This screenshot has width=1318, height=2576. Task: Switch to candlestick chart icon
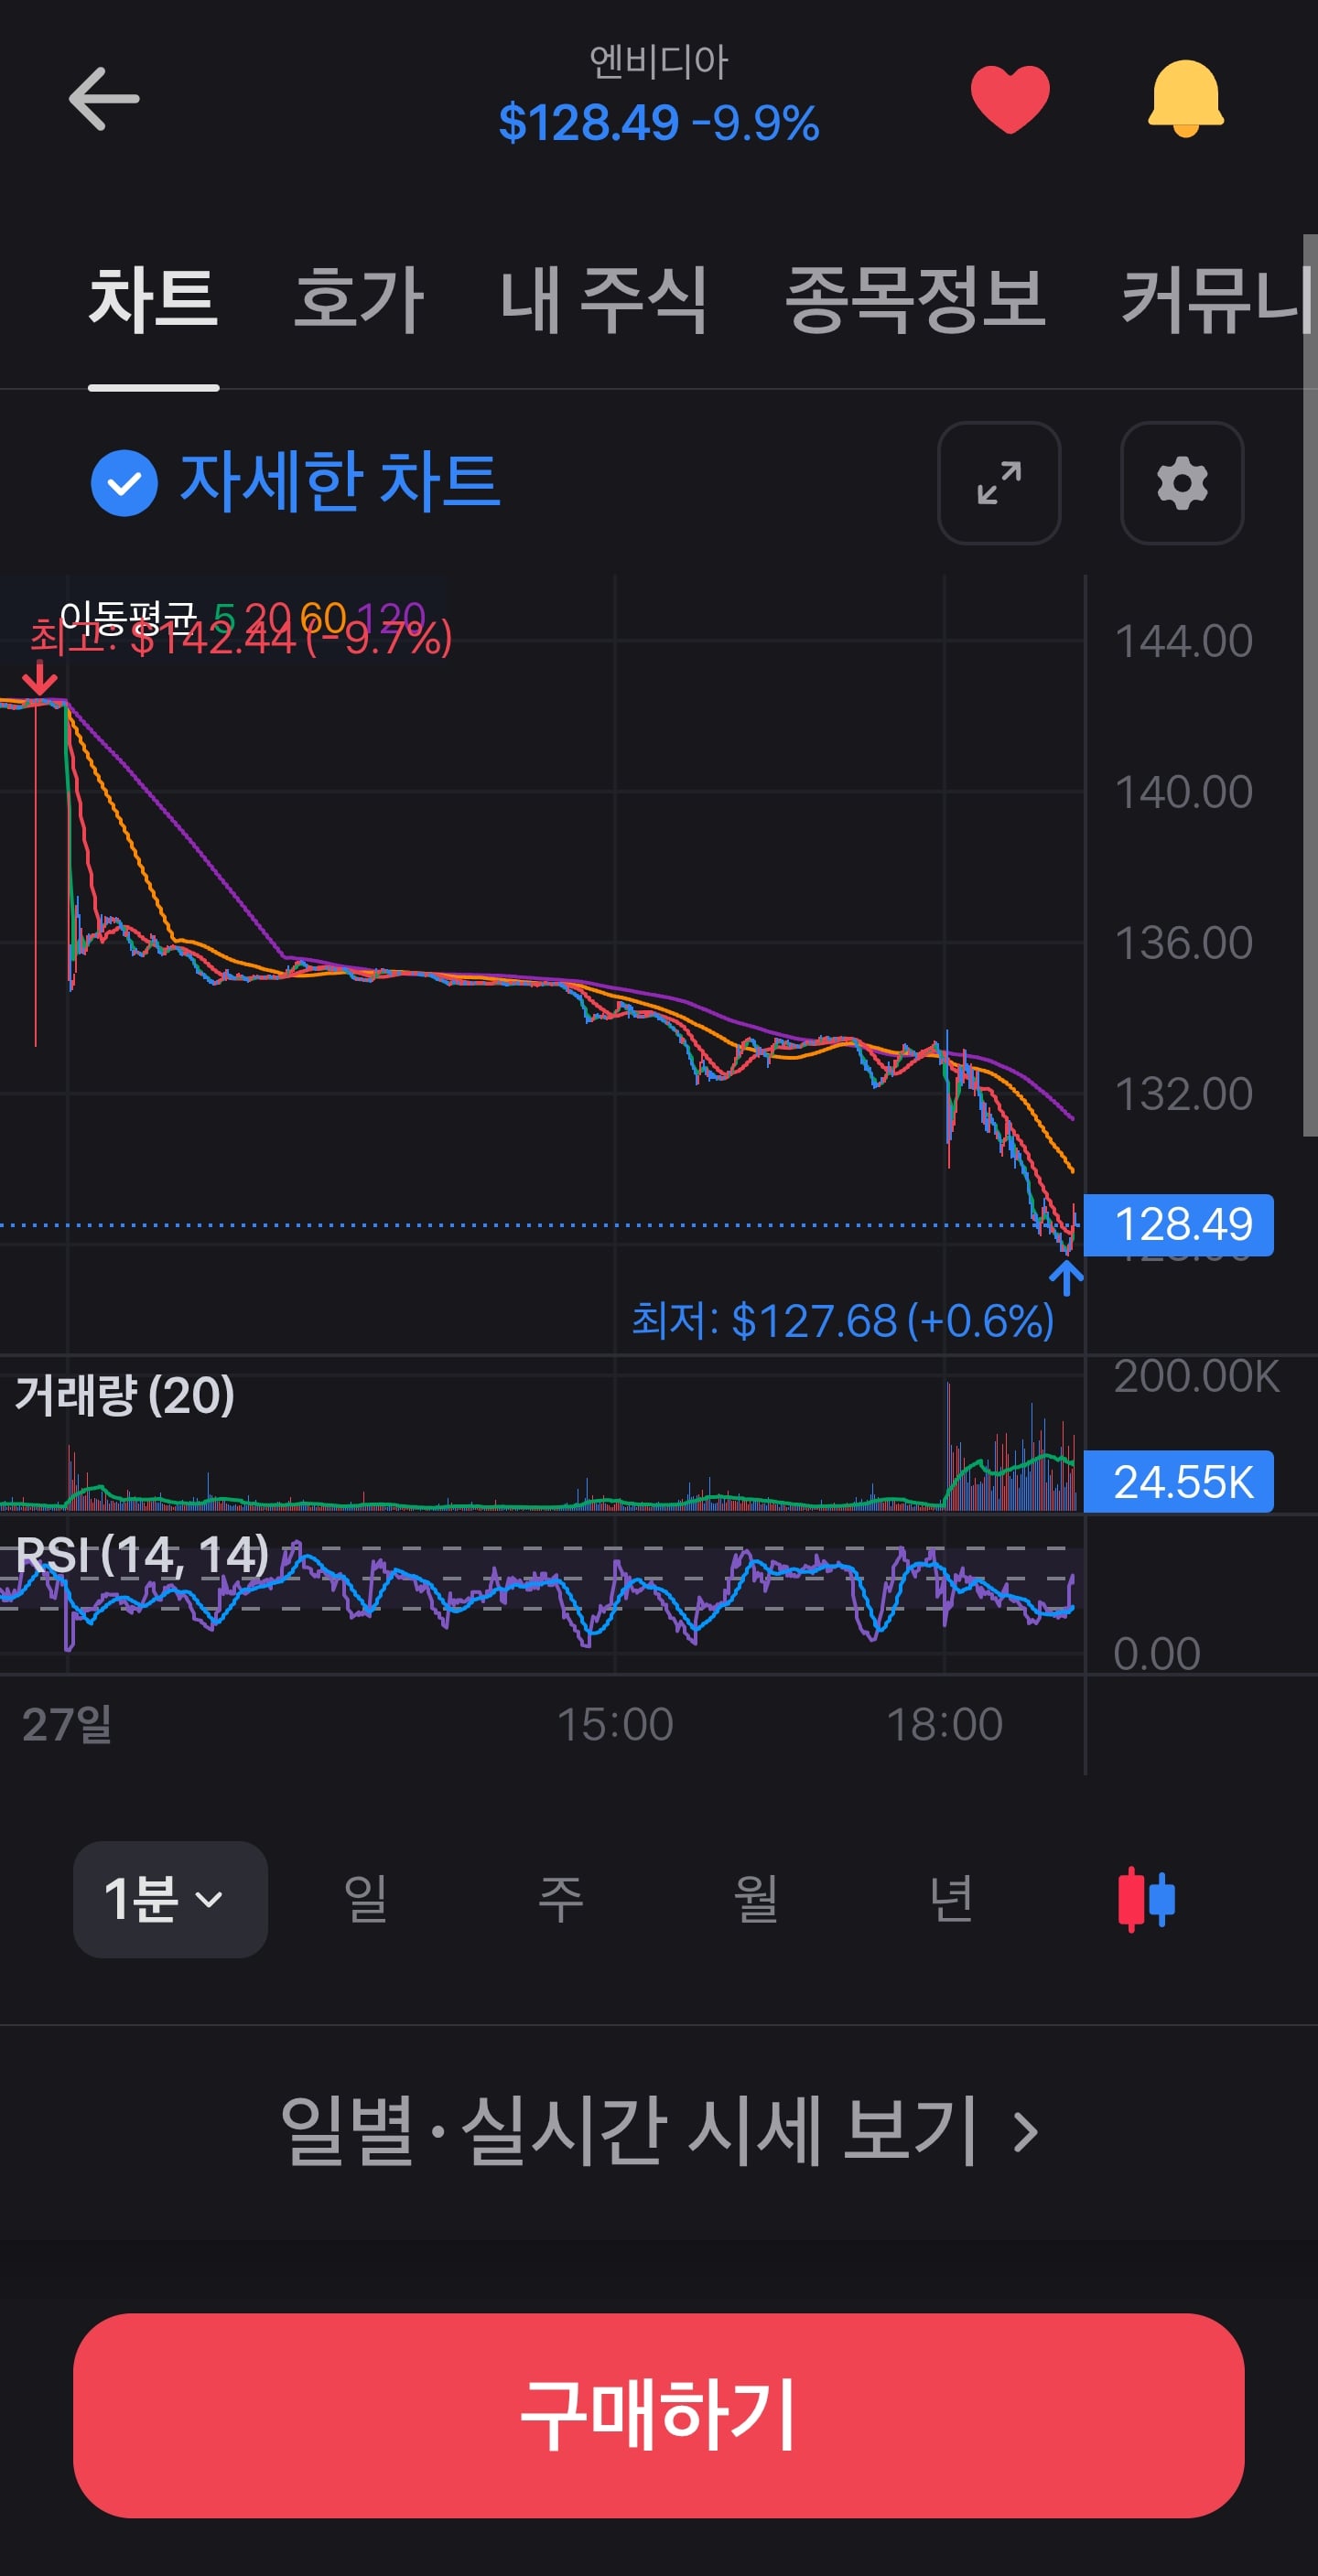click(1146, 1899)
